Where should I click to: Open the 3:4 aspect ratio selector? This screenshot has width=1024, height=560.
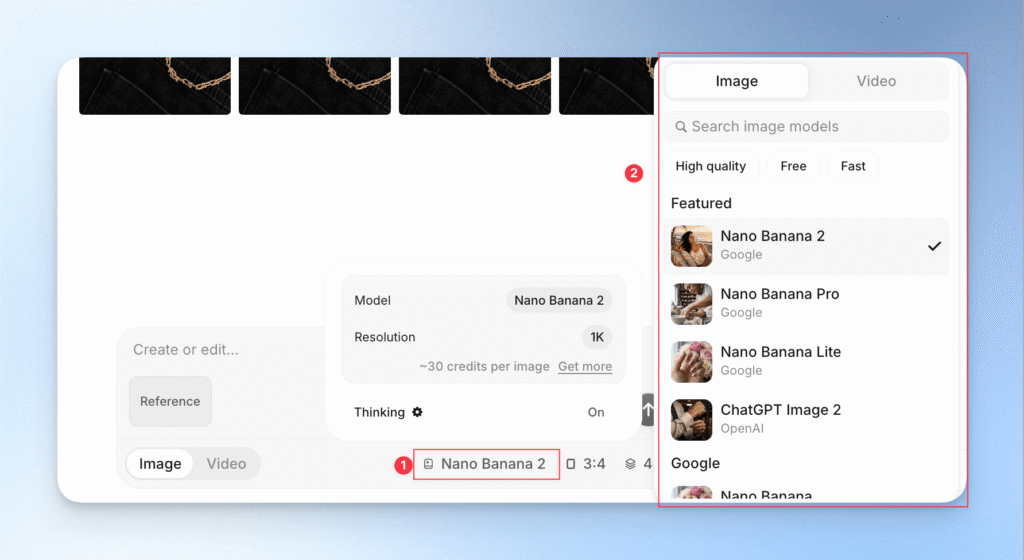pyautogui.click(x=586, y=464)
